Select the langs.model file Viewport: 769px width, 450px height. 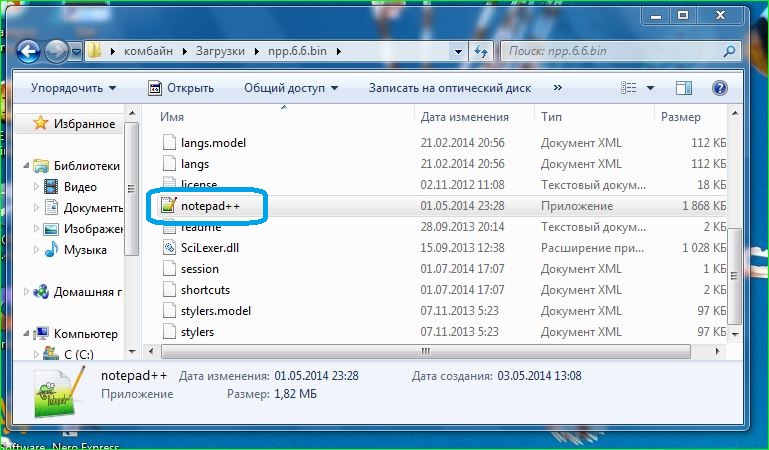[213, 143]
